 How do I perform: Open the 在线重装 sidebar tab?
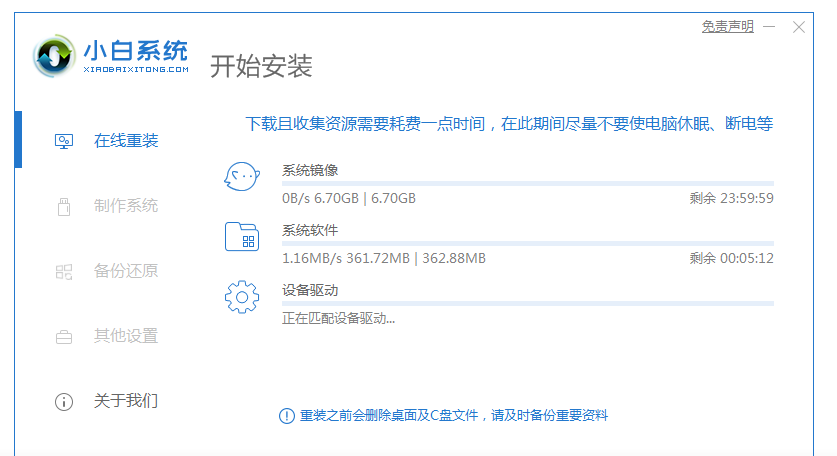click(x=125, y=141)
